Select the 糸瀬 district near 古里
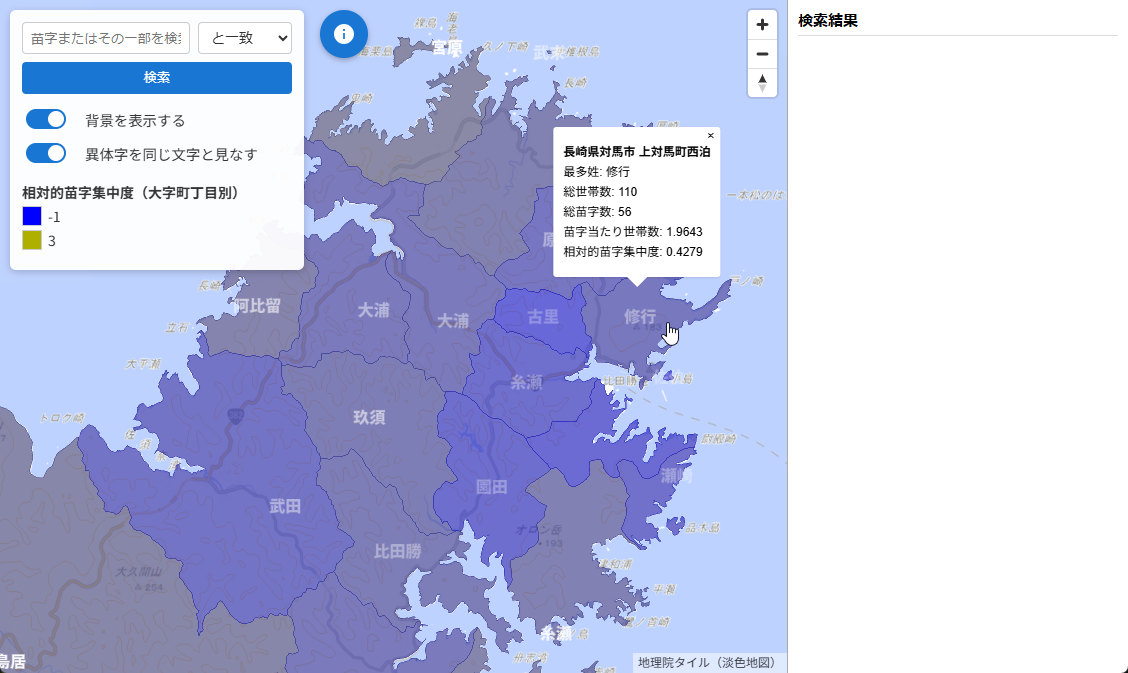Image resolution: width=1128 pixels, height=673 pixels. click(526, 383)
